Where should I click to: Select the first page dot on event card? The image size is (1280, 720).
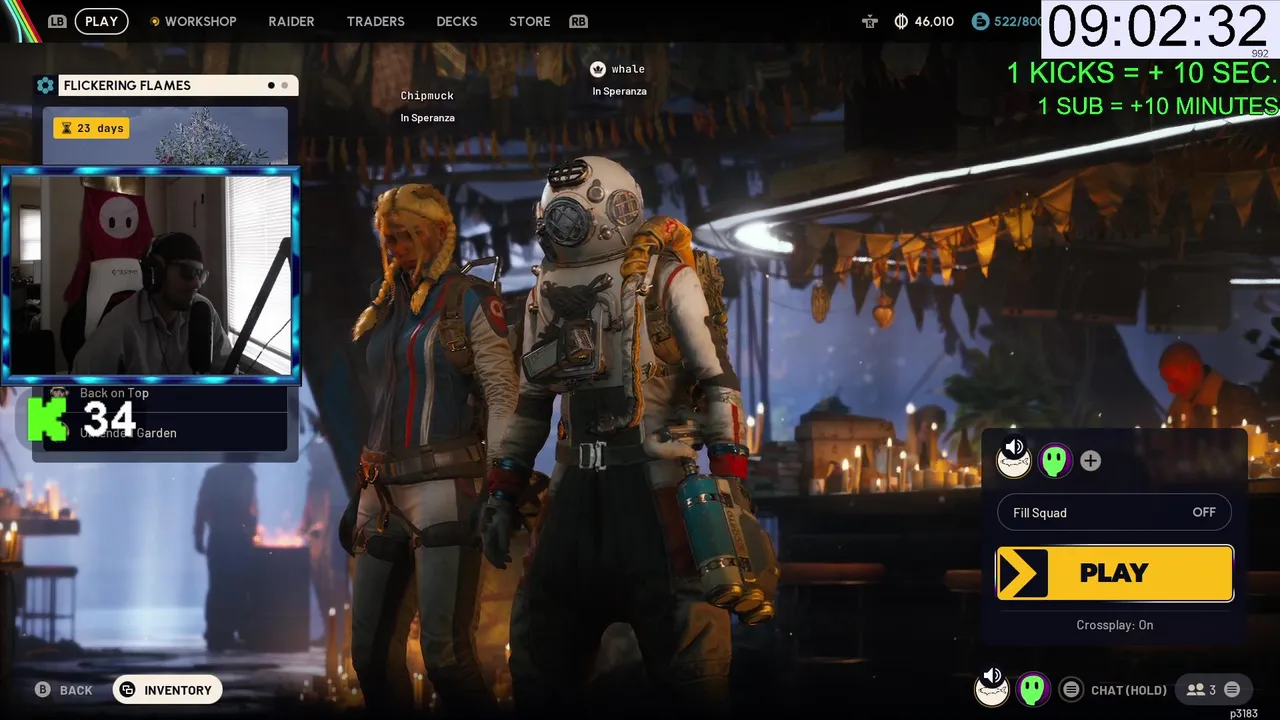pyautogui.click(x=271, y=85)
